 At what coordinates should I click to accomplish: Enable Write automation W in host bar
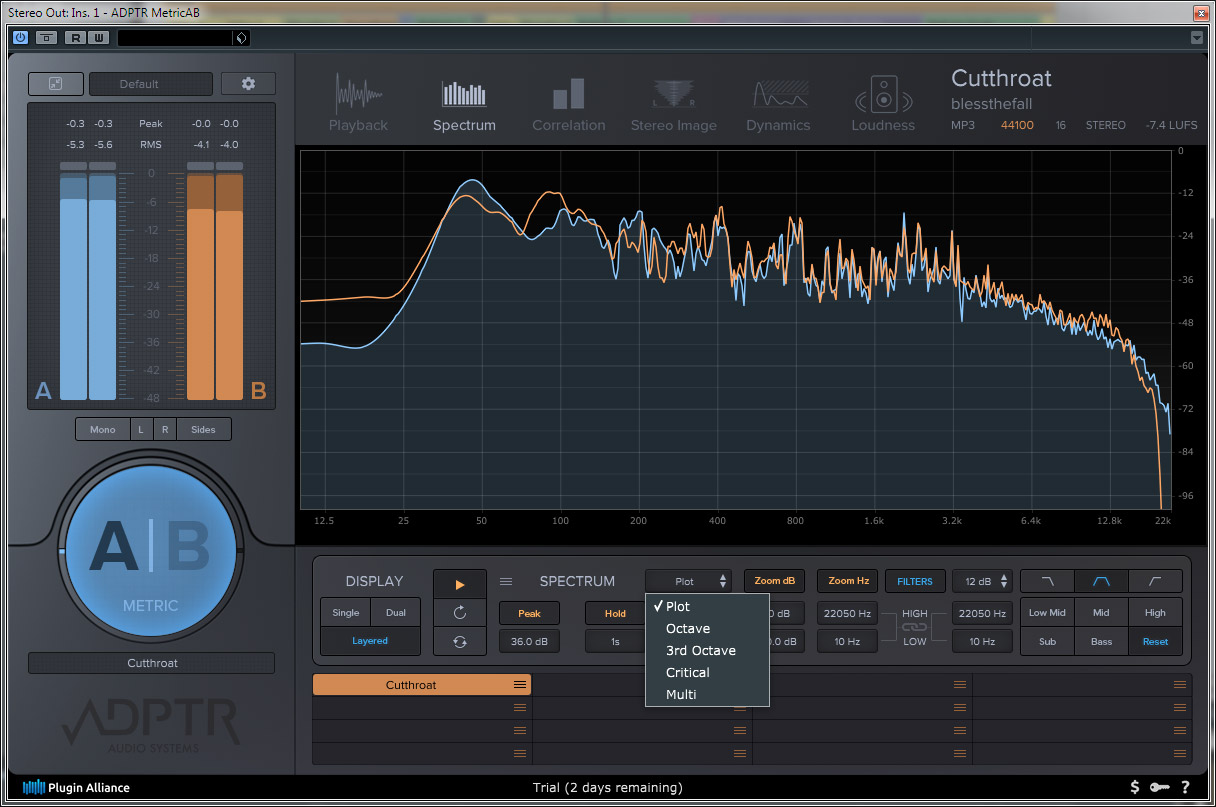pos(98,38)
